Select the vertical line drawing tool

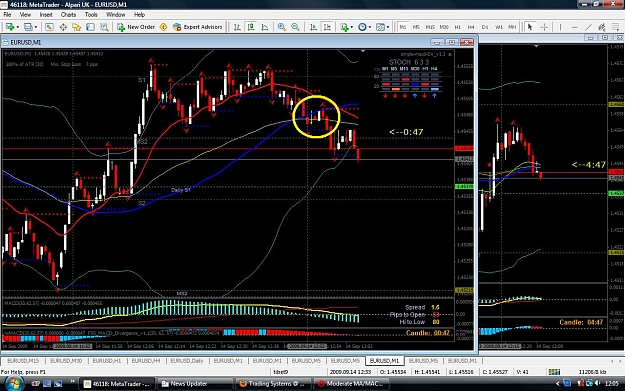(x=560, y=27)
